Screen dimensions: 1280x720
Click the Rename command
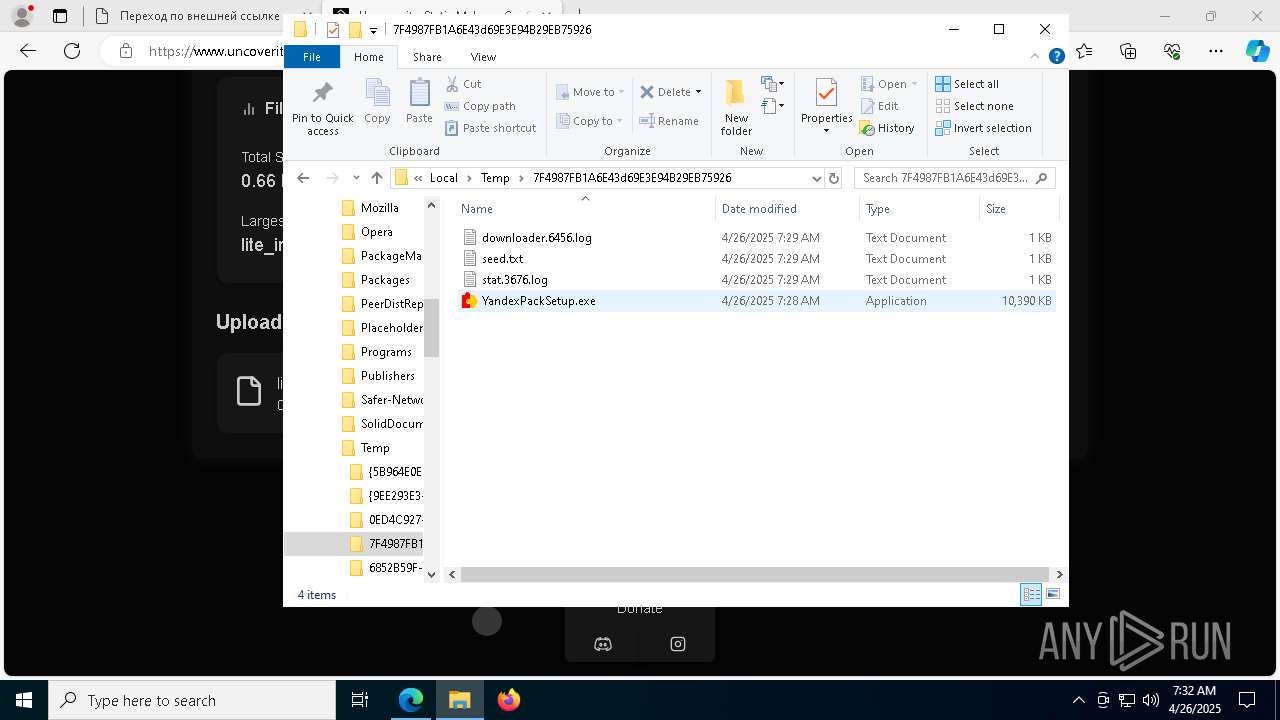click(669, 121)
